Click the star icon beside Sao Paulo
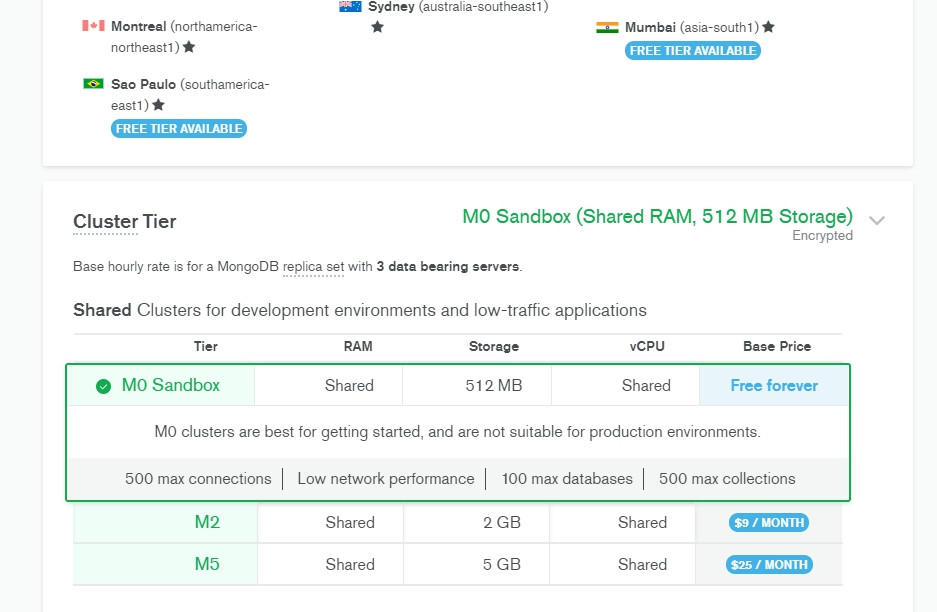The height and width of the screenshot is (612, 937). 158,105
